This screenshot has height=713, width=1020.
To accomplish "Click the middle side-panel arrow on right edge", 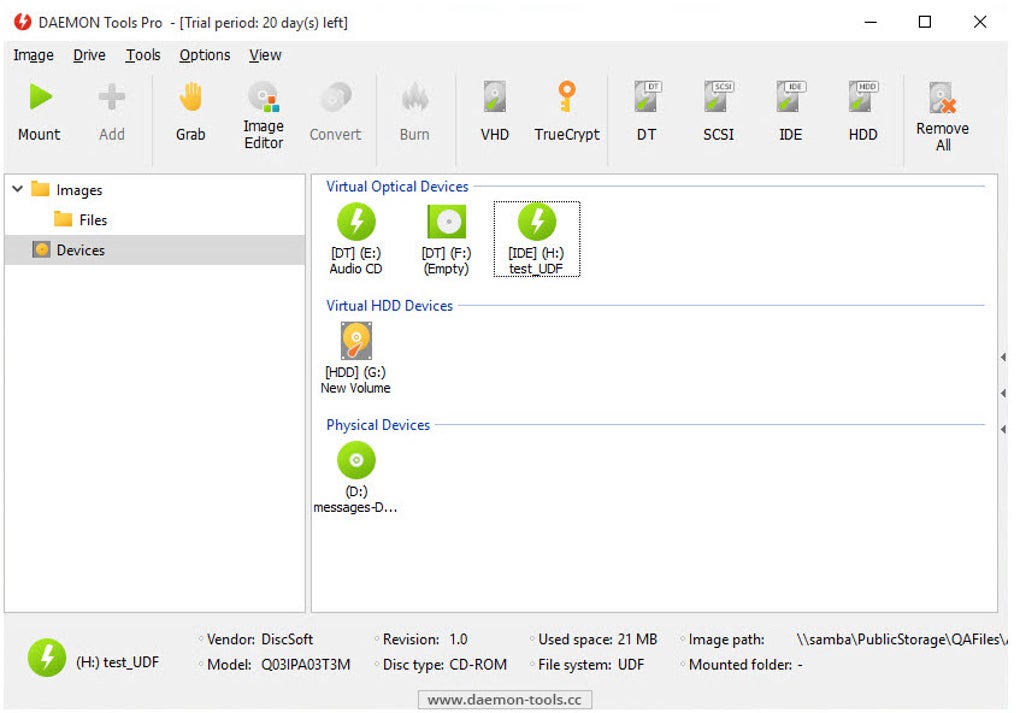I will click(x=1004, y=394).
